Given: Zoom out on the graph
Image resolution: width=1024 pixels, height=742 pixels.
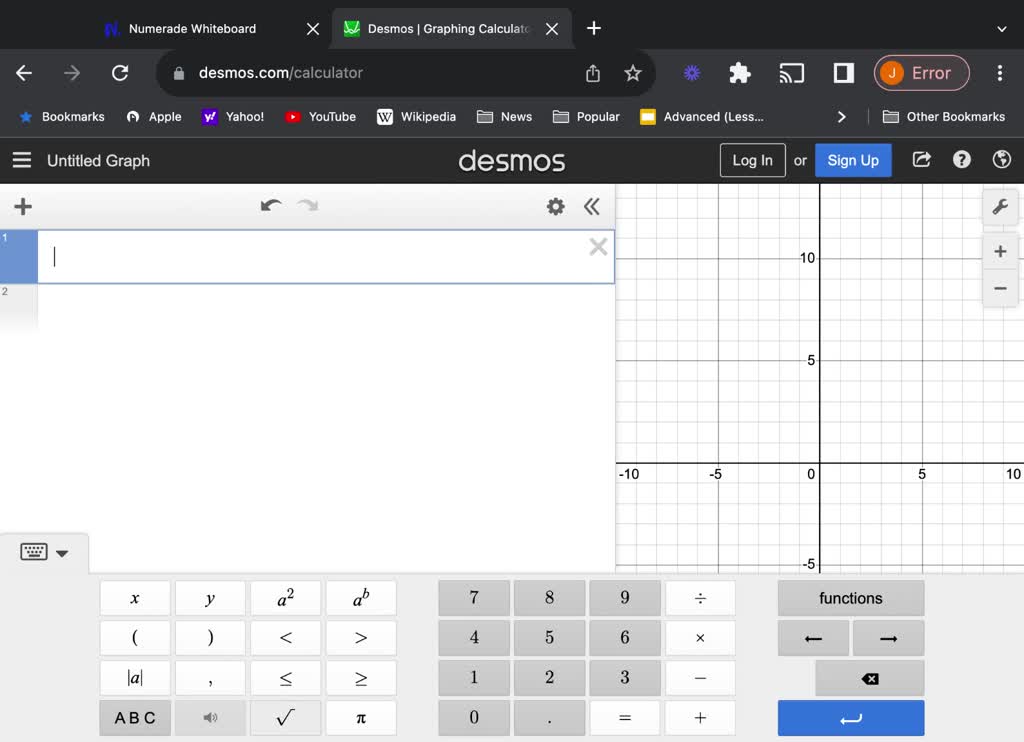Looking at the screenshot, I should [x=1000, y=288].
